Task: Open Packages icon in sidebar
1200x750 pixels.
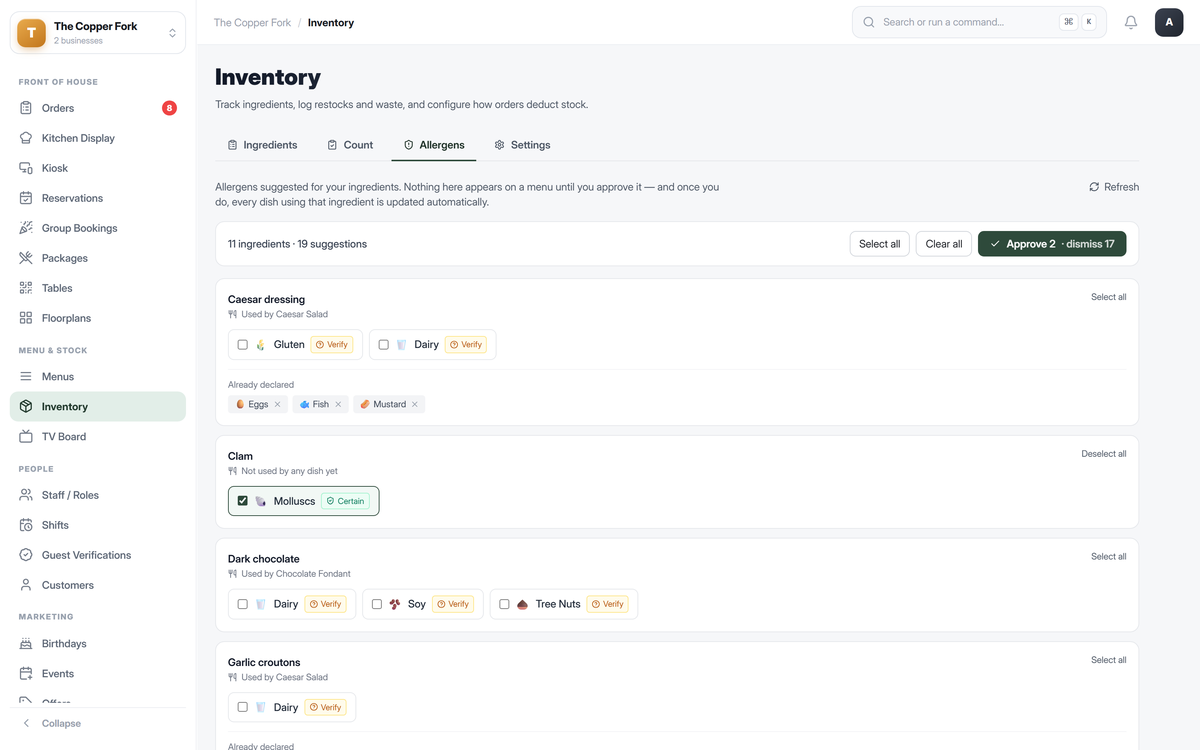Action: coord(26,258)
